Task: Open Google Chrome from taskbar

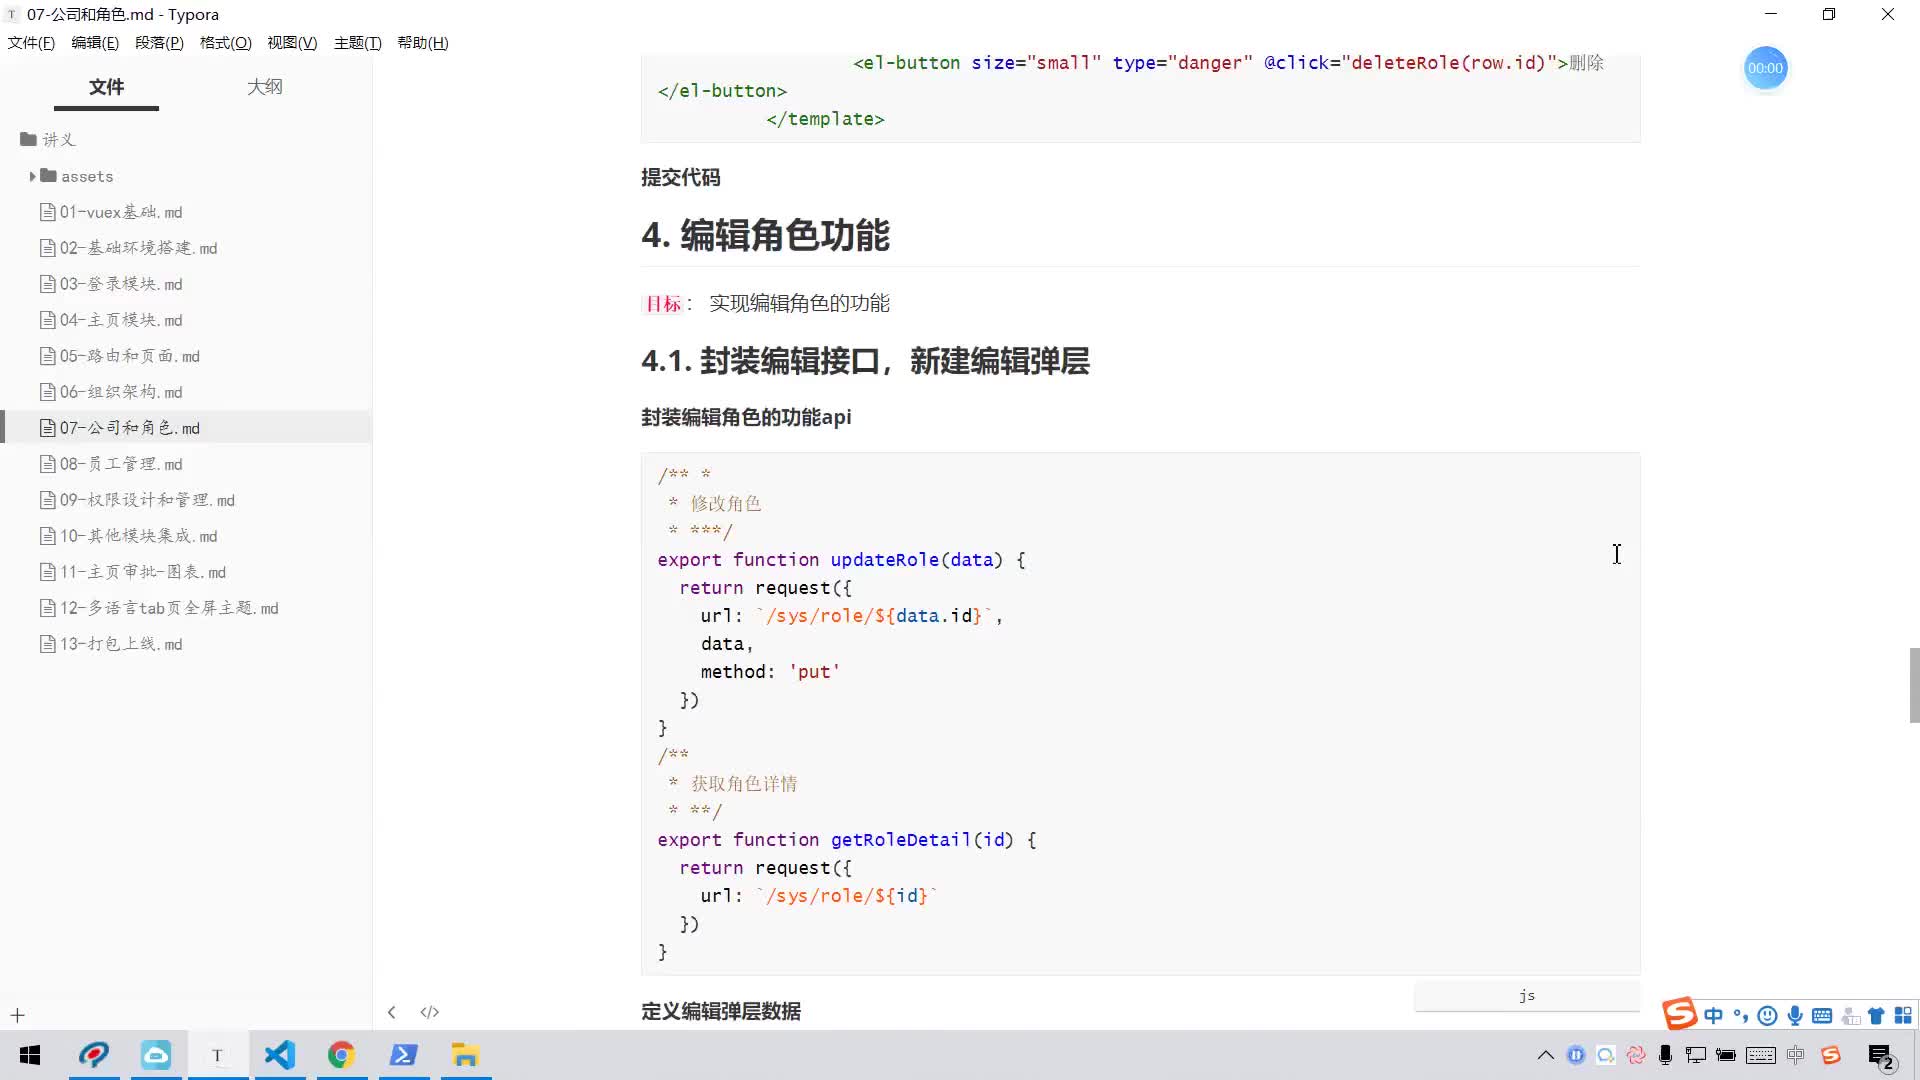Action: pyautogui.click(x=342, y=1055)
